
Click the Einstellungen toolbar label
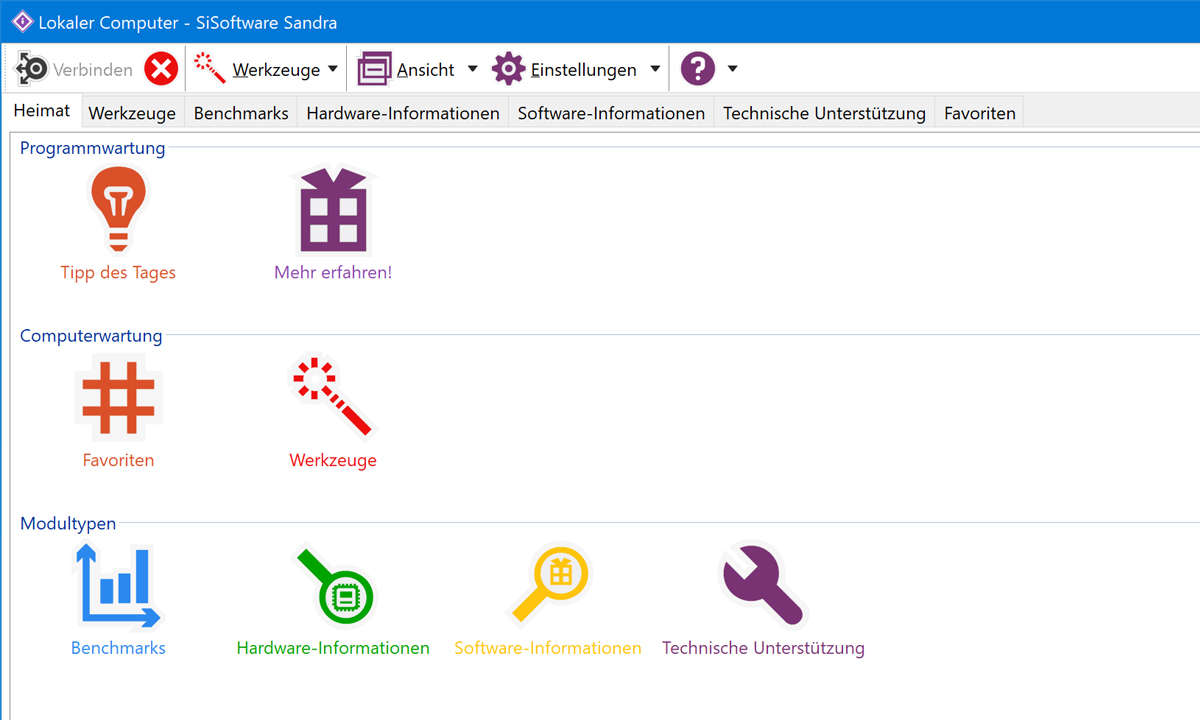[584, 70]
